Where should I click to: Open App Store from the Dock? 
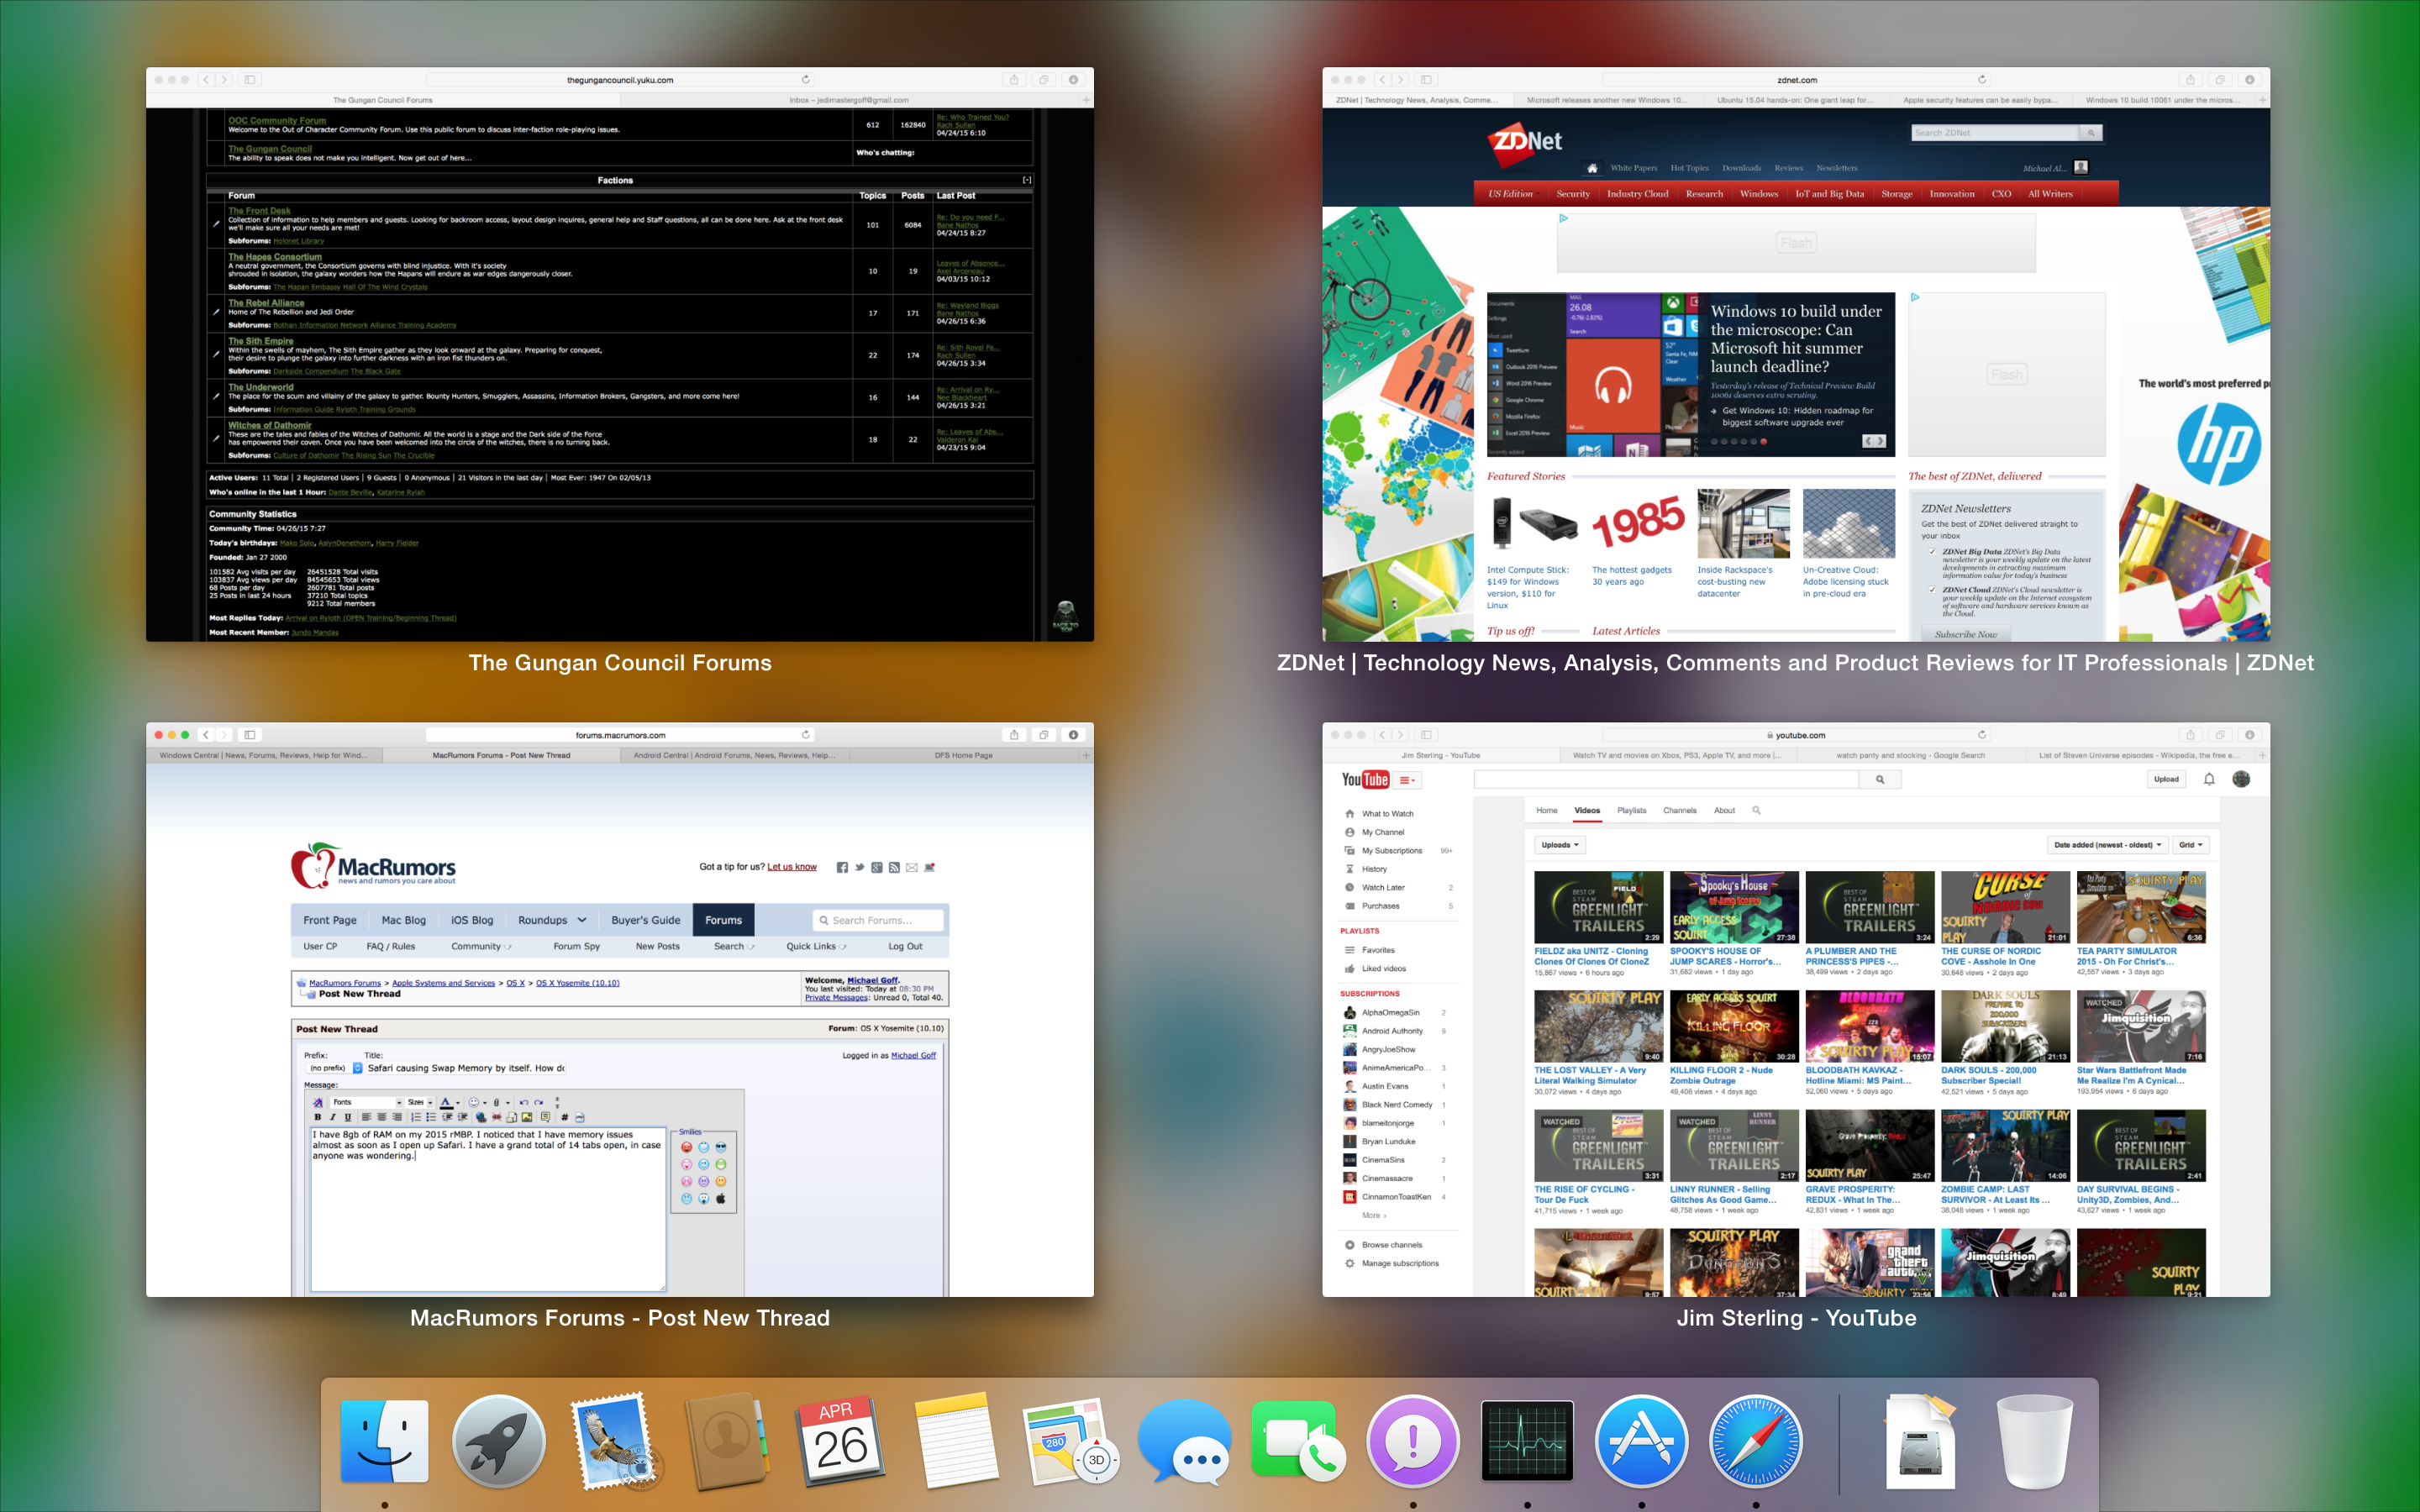click(1641, 1441)
